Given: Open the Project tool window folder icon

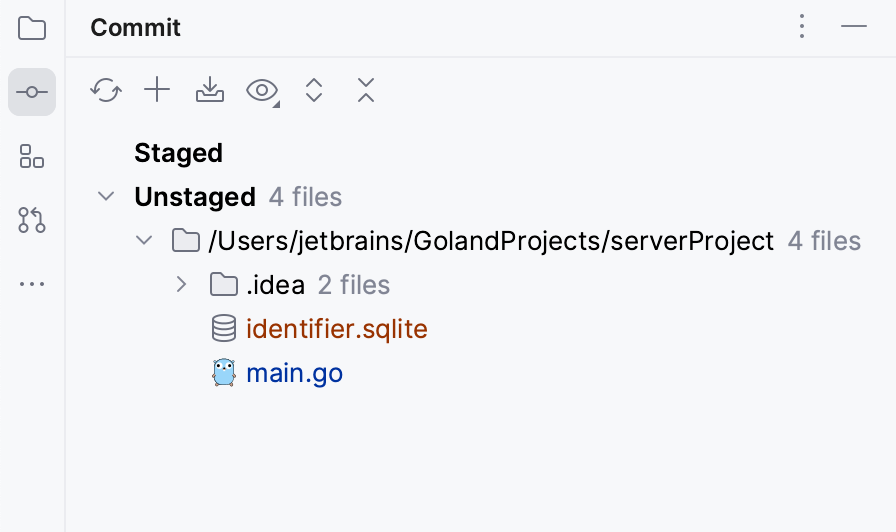Looking at the screenshot, I should click(x=32, y=28).
